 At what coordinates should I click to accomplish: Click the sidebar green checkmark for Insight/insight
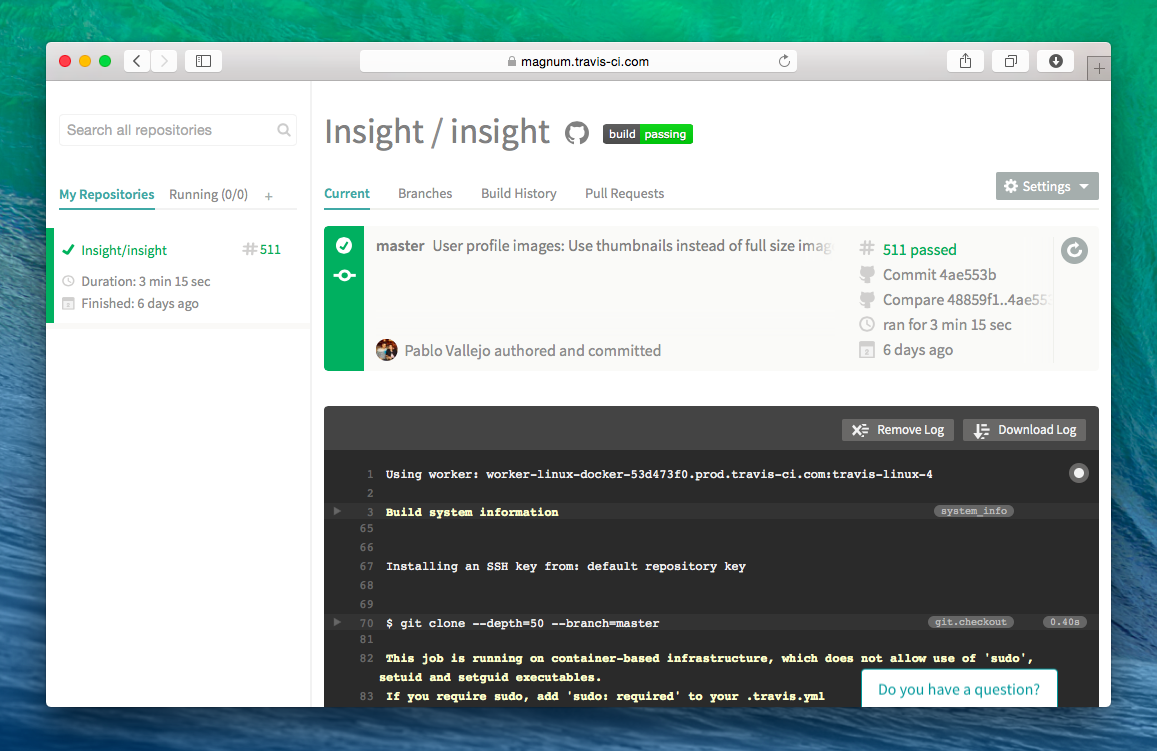(68, 250)
